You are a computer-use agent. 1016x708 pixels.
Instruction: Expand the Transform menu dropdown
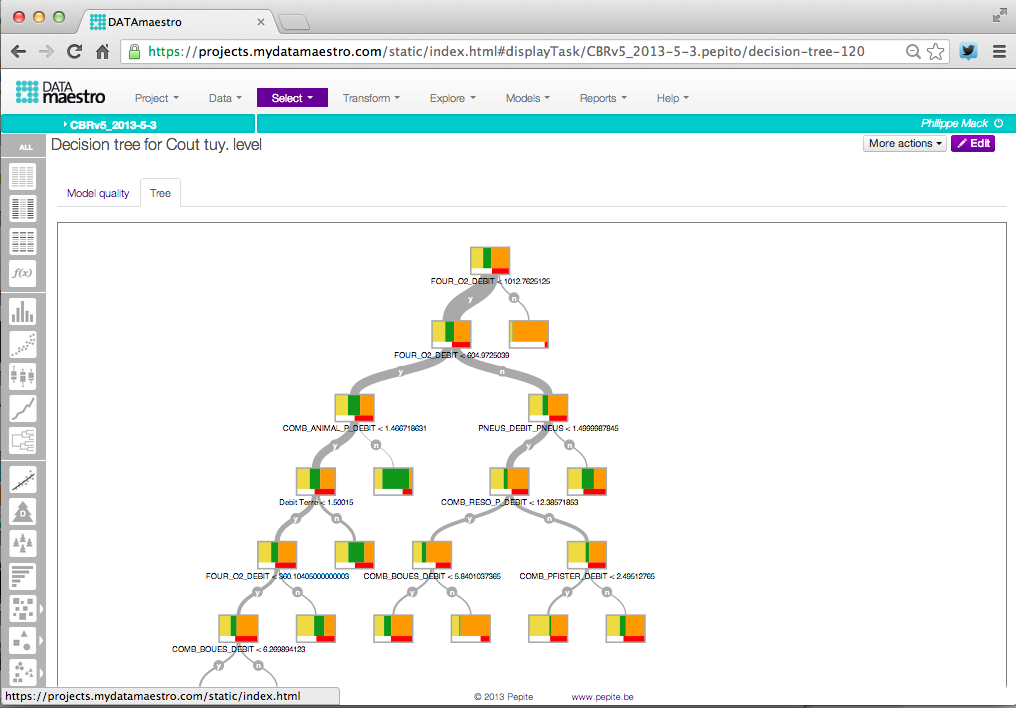coord(371,98)
